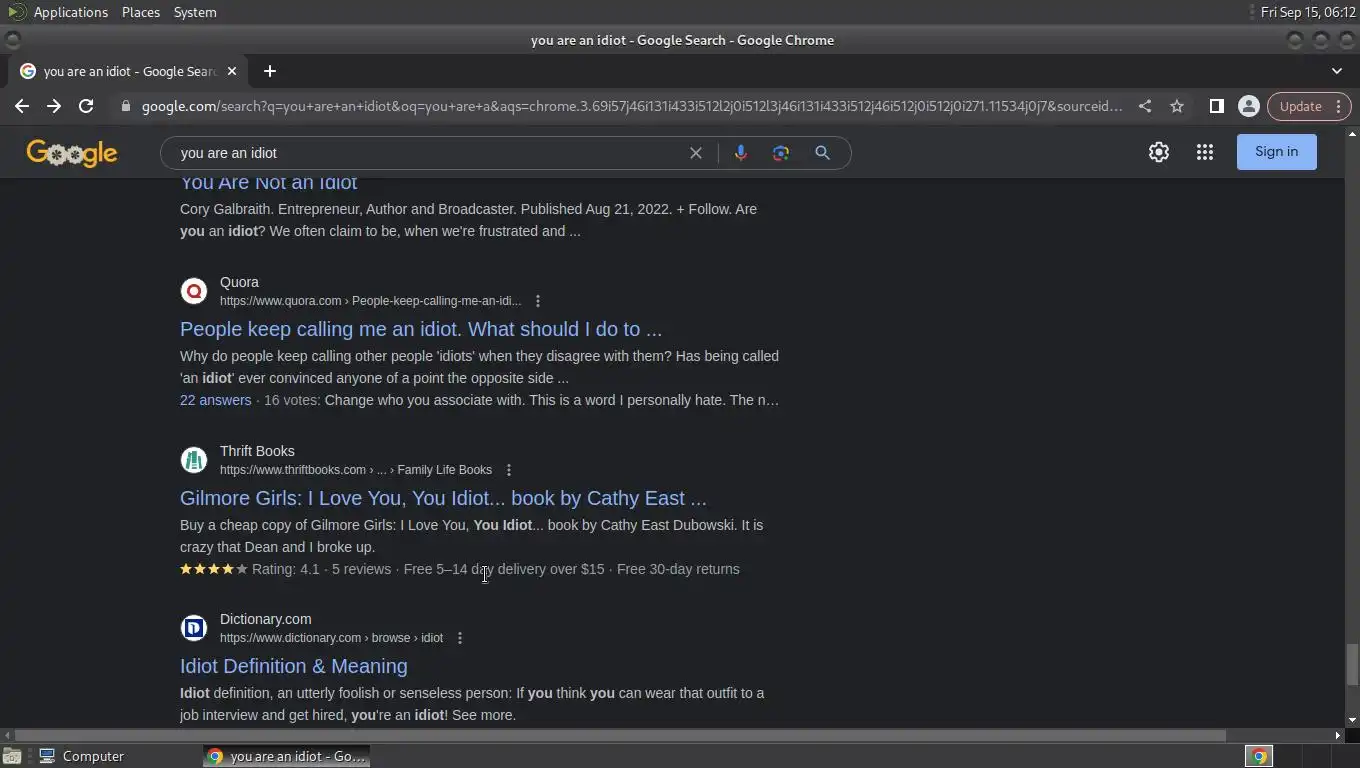Viewport: 1360px width, 768px height.
Task: Click the horizontal scrollbar at bottom
Action: coord(620,735)
